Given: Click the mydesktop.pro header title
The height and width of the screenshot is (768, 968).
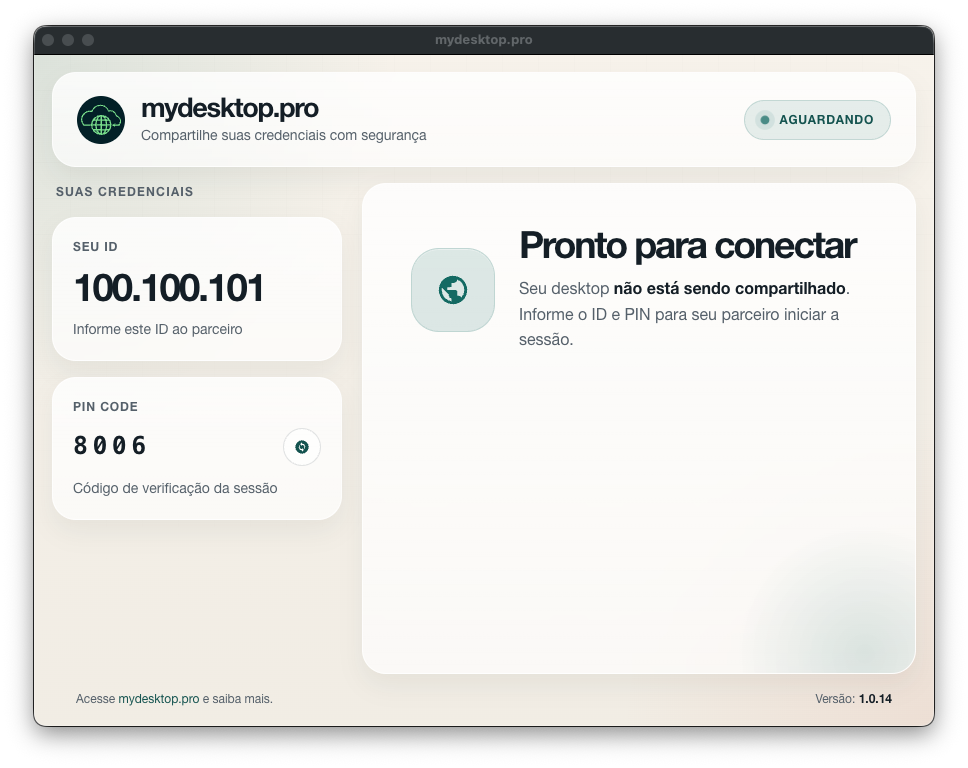Looking at the screenshot, I should click(230, 109).
